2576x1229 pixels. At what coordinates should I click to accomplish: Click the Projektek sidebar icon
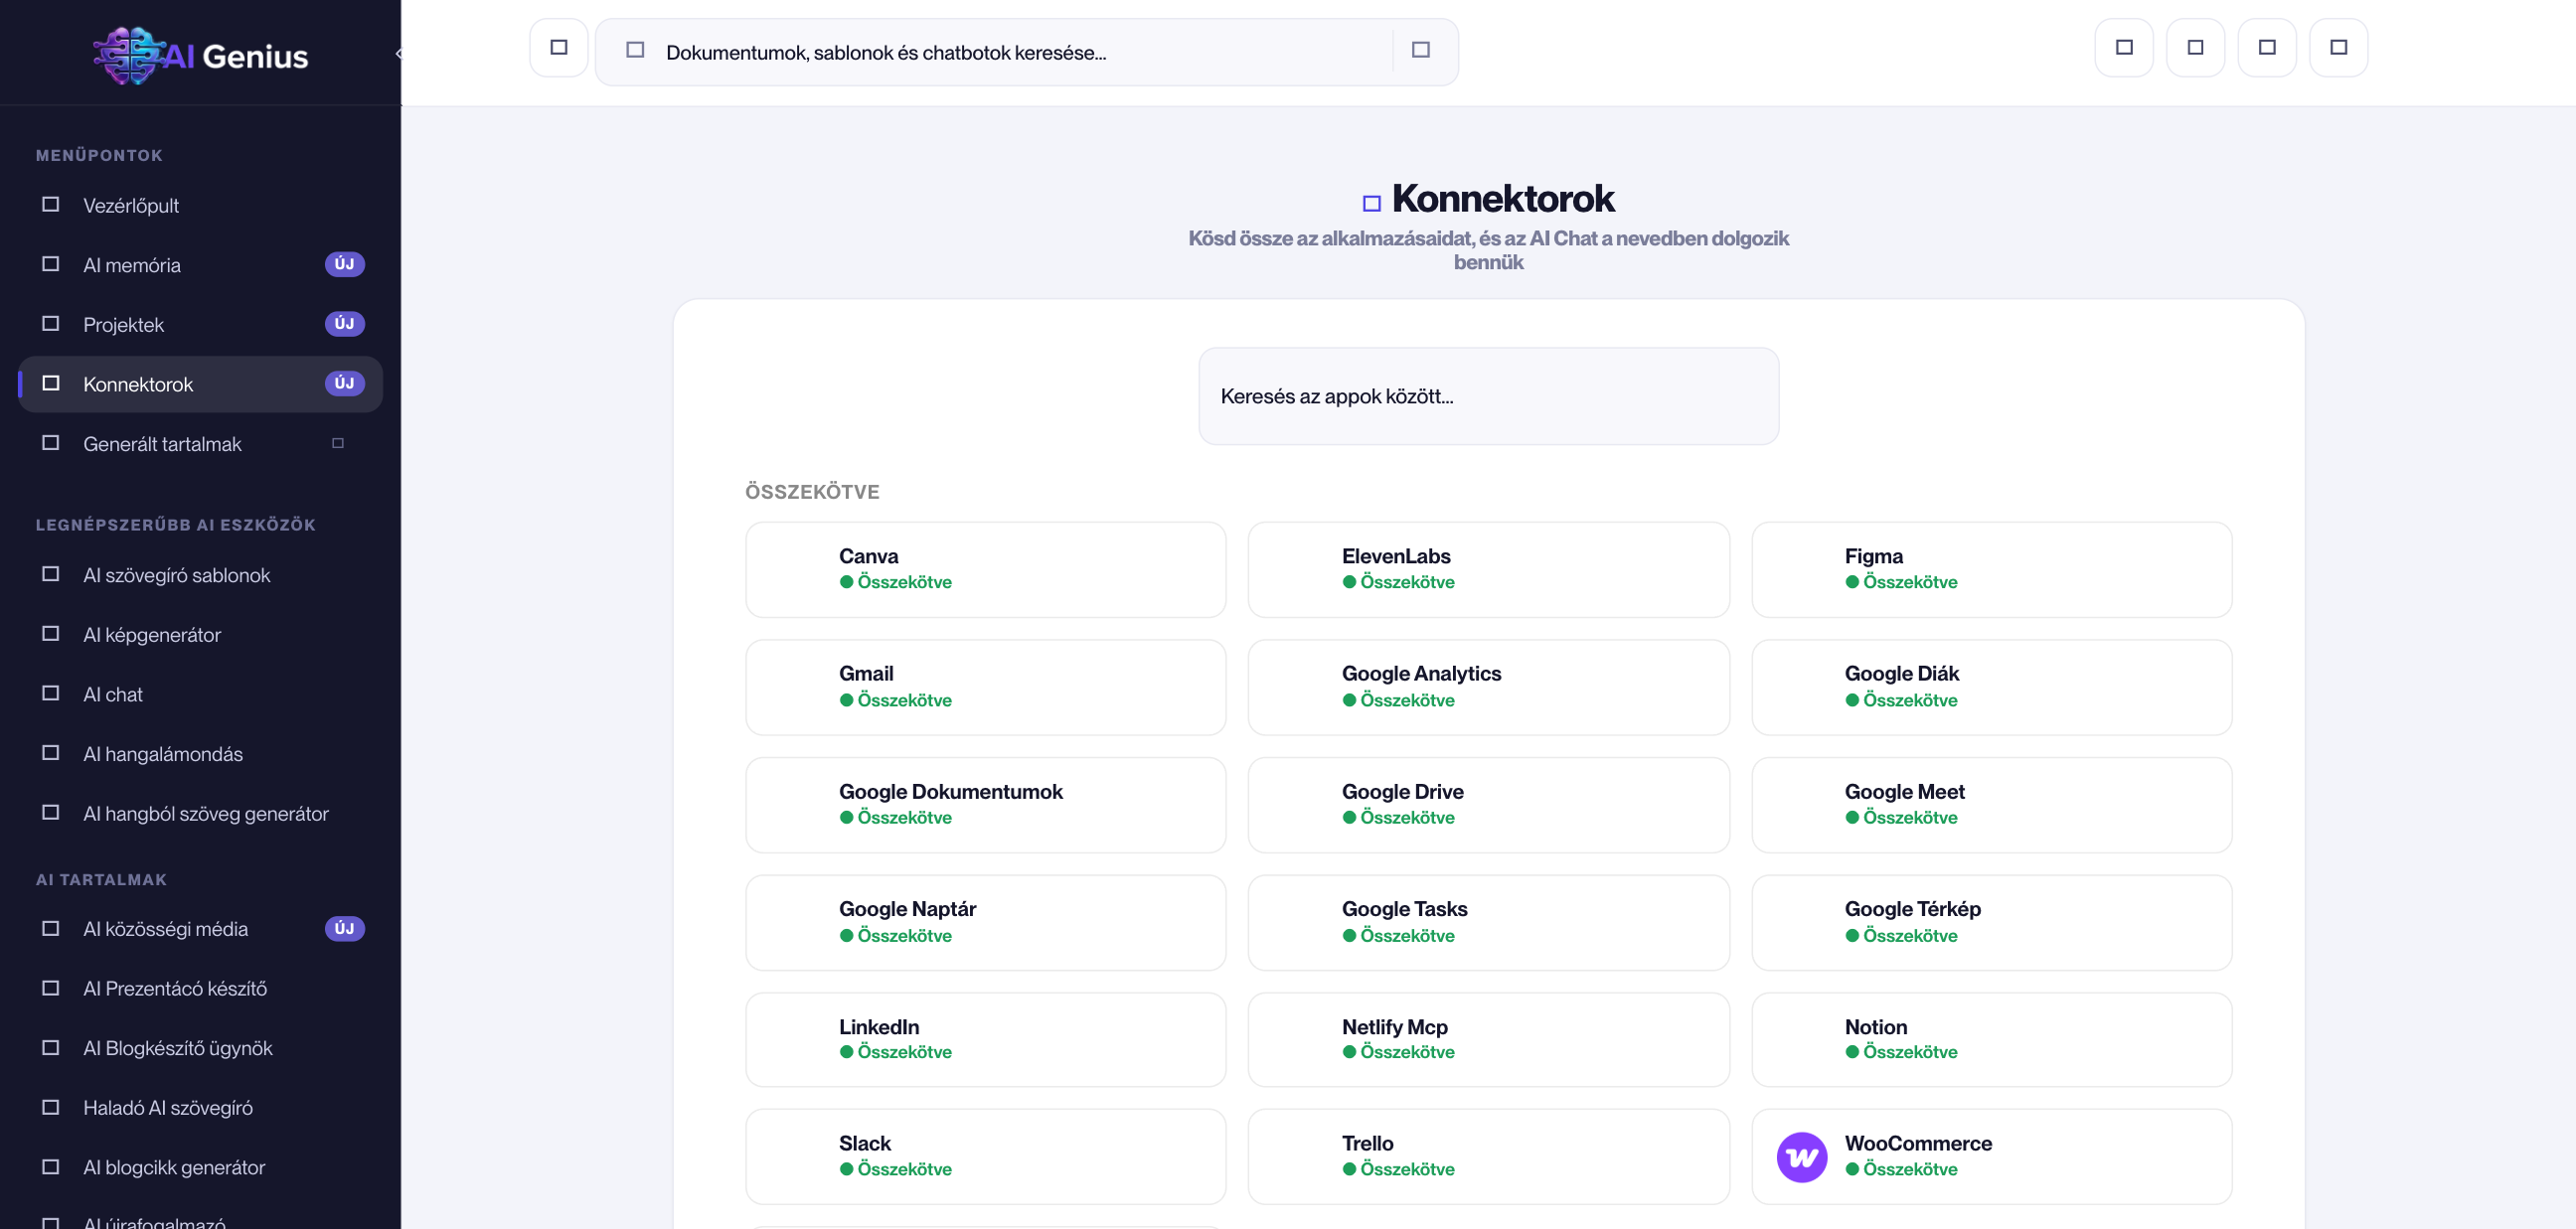51,323
